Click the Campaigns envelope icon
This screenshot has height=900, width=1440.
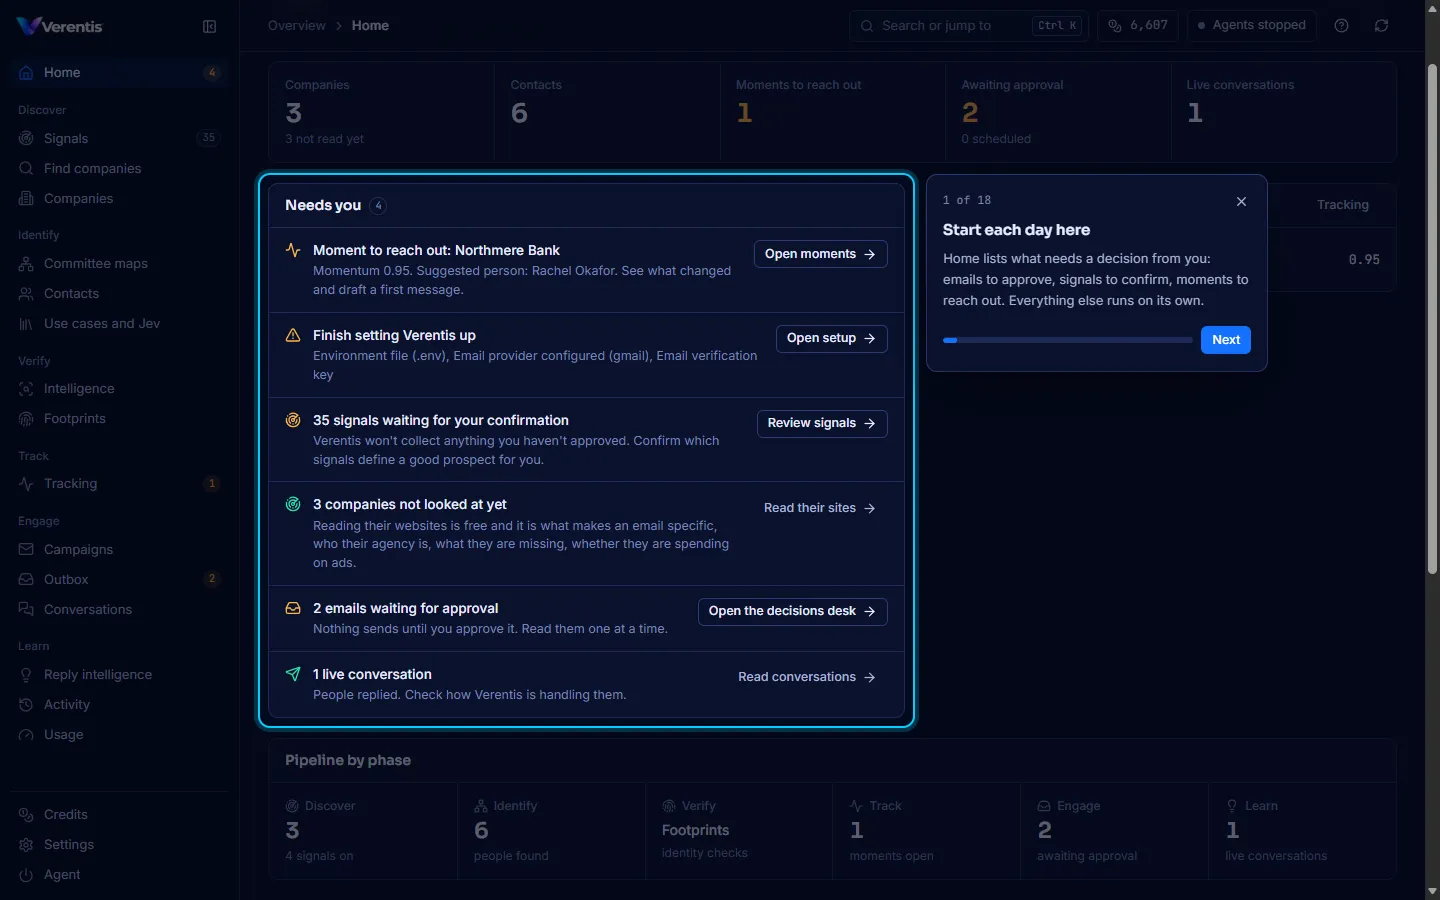[26, 550]
